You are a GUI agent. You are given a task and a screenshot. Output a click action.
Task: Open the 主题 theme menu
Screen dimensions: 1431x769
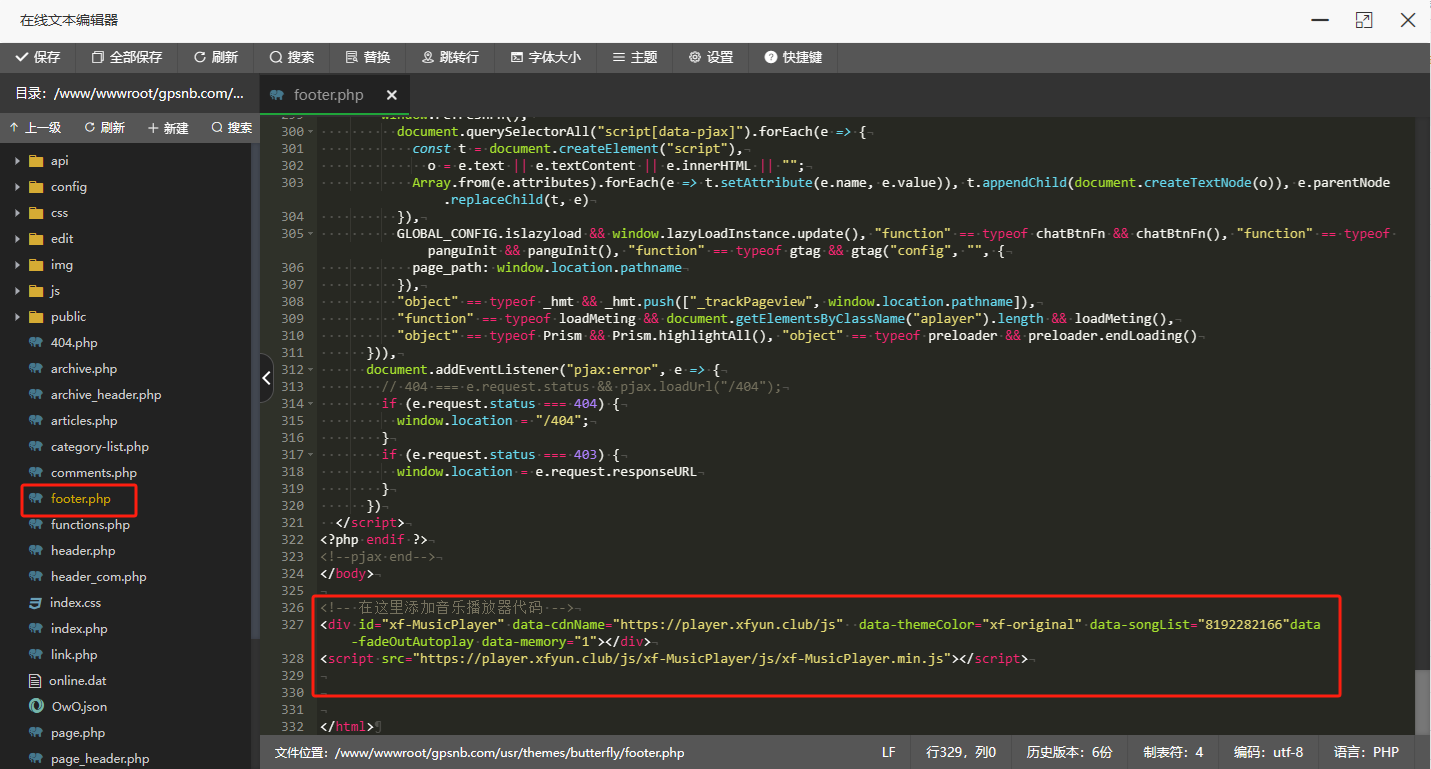(x=635, y=58)
